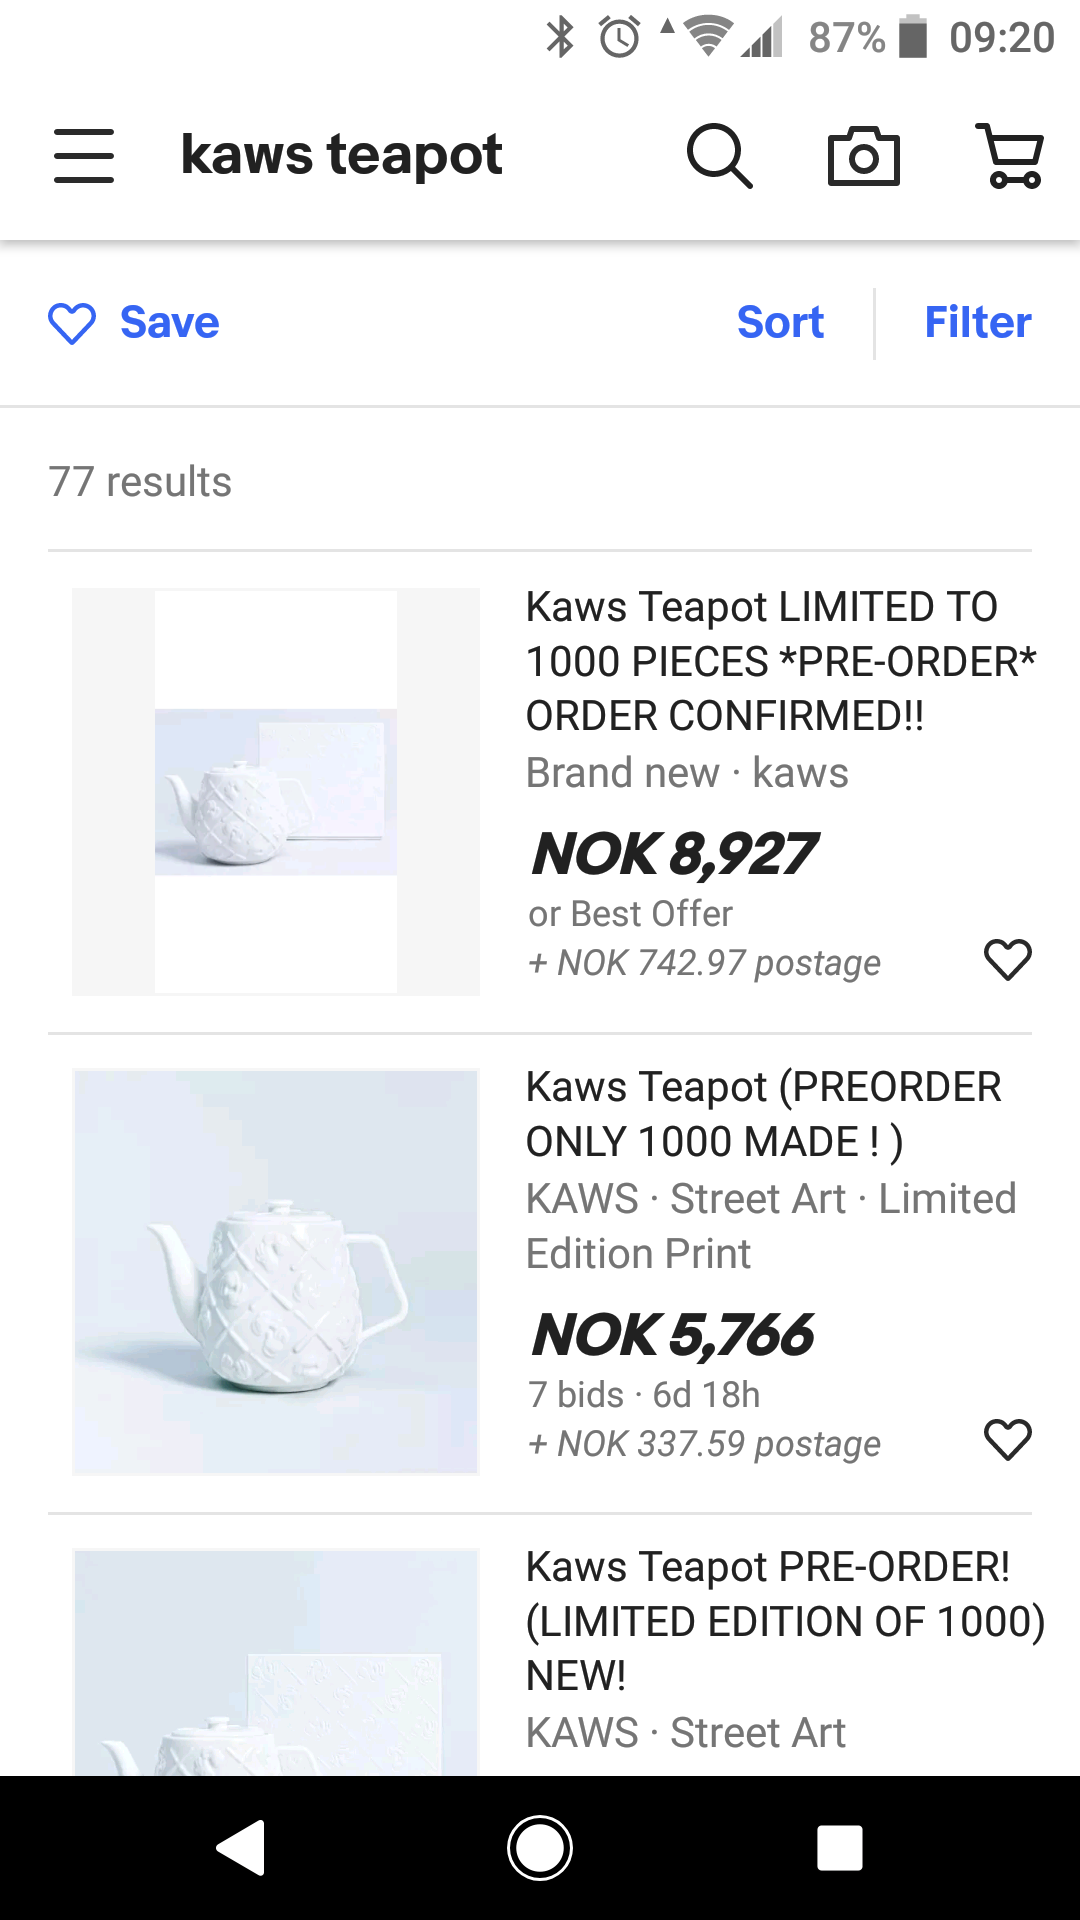Open Kaws Teapot PRE-ORDER! NEW! listing
Image resolution: width=1080 pixels, height=1920 pixels.
click(784, 1620)
